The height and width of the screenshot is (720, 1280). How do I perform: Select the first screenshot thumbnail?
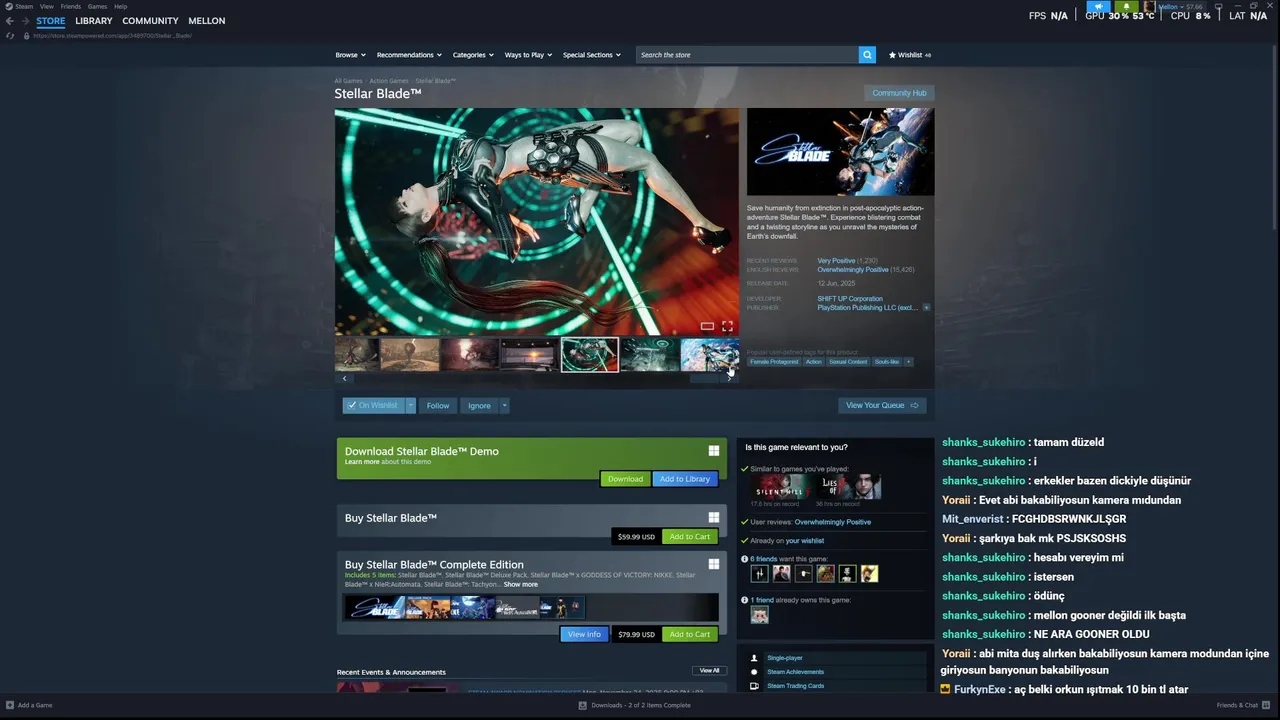tap(357, 354)
